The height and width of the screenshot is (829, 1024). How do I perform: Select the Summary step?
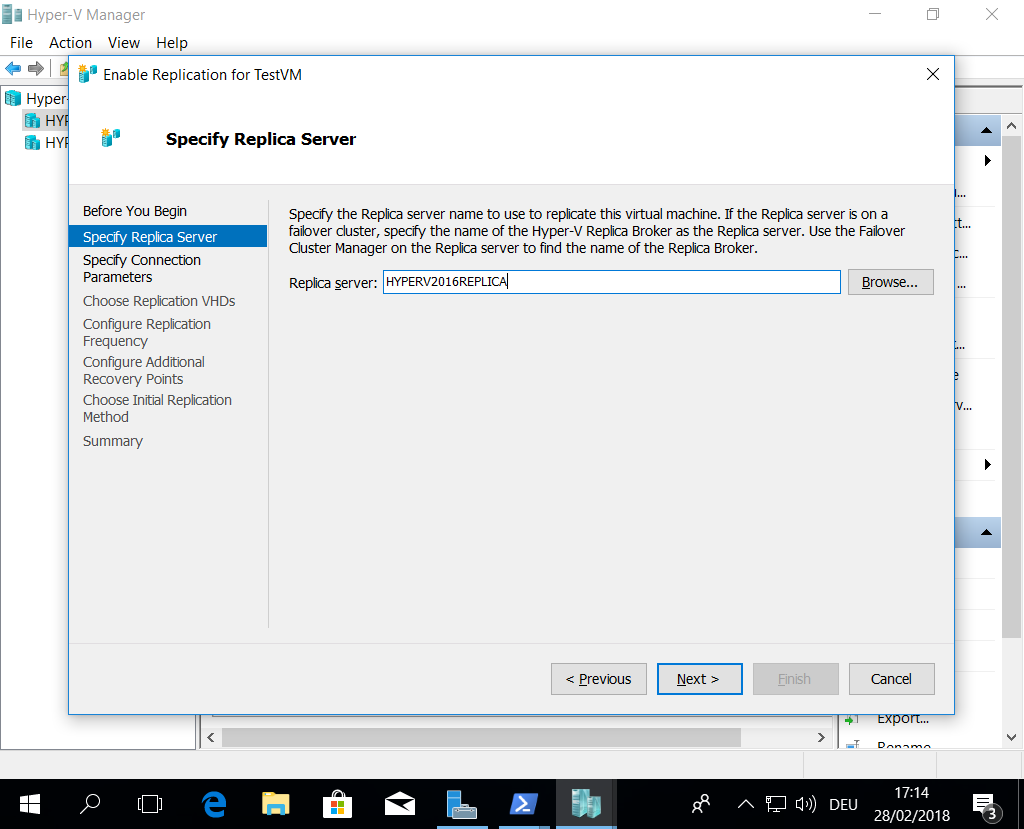point(112,441)
